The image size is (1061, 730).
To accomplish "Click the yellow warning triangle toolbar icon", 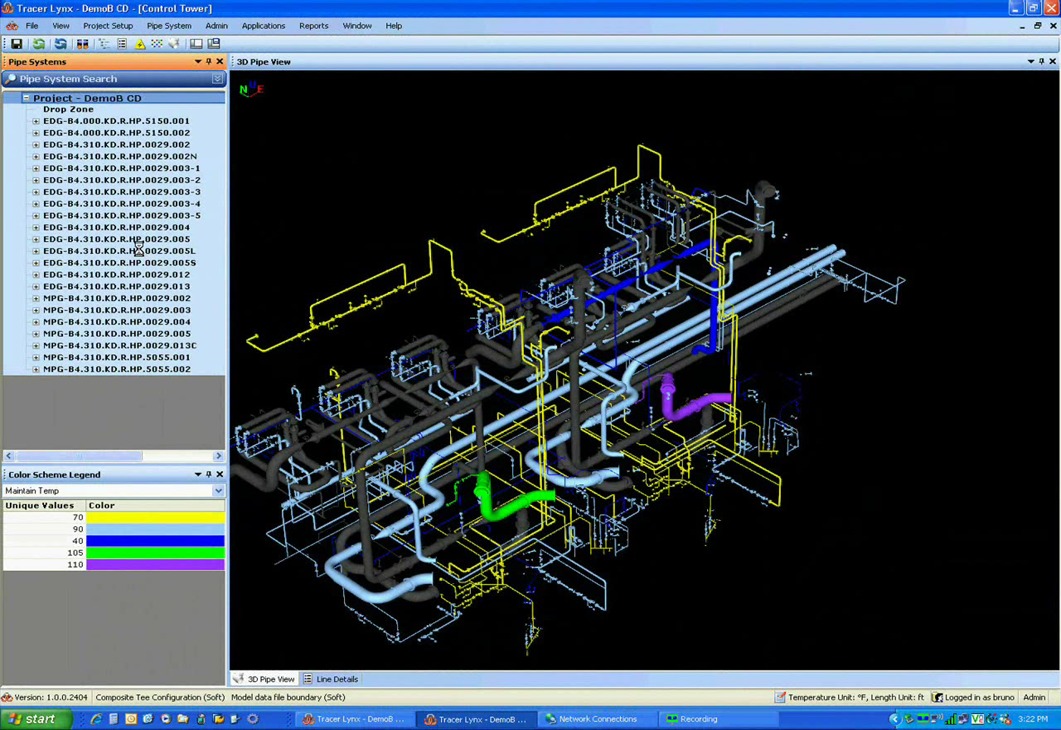I will click(140, 44).
